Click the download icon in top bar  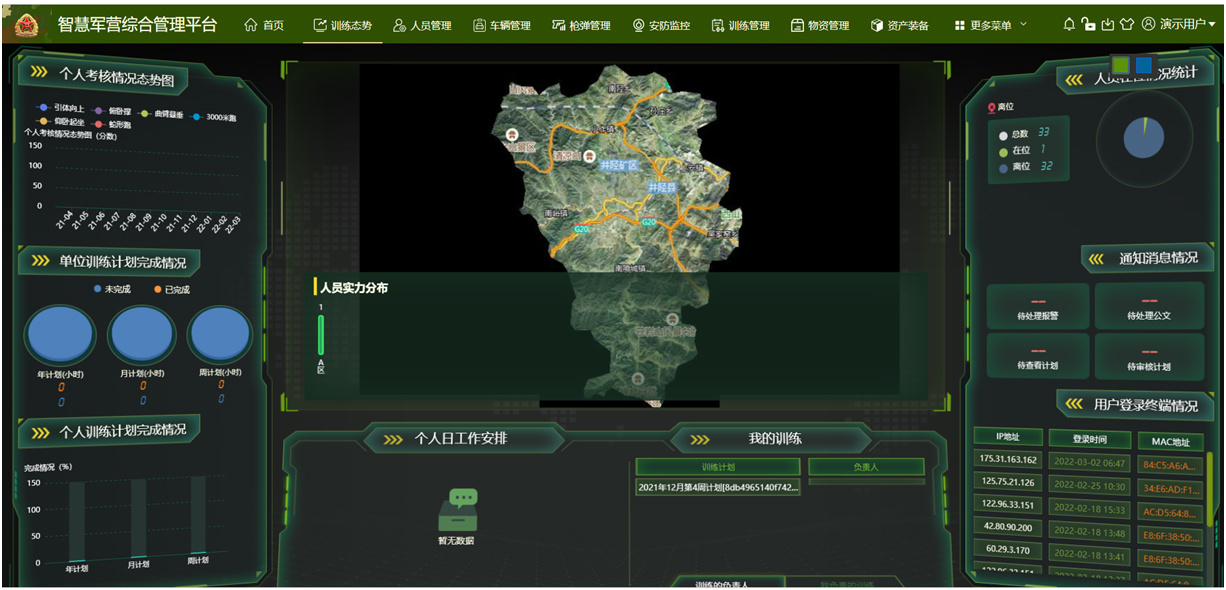(1107, 24)
